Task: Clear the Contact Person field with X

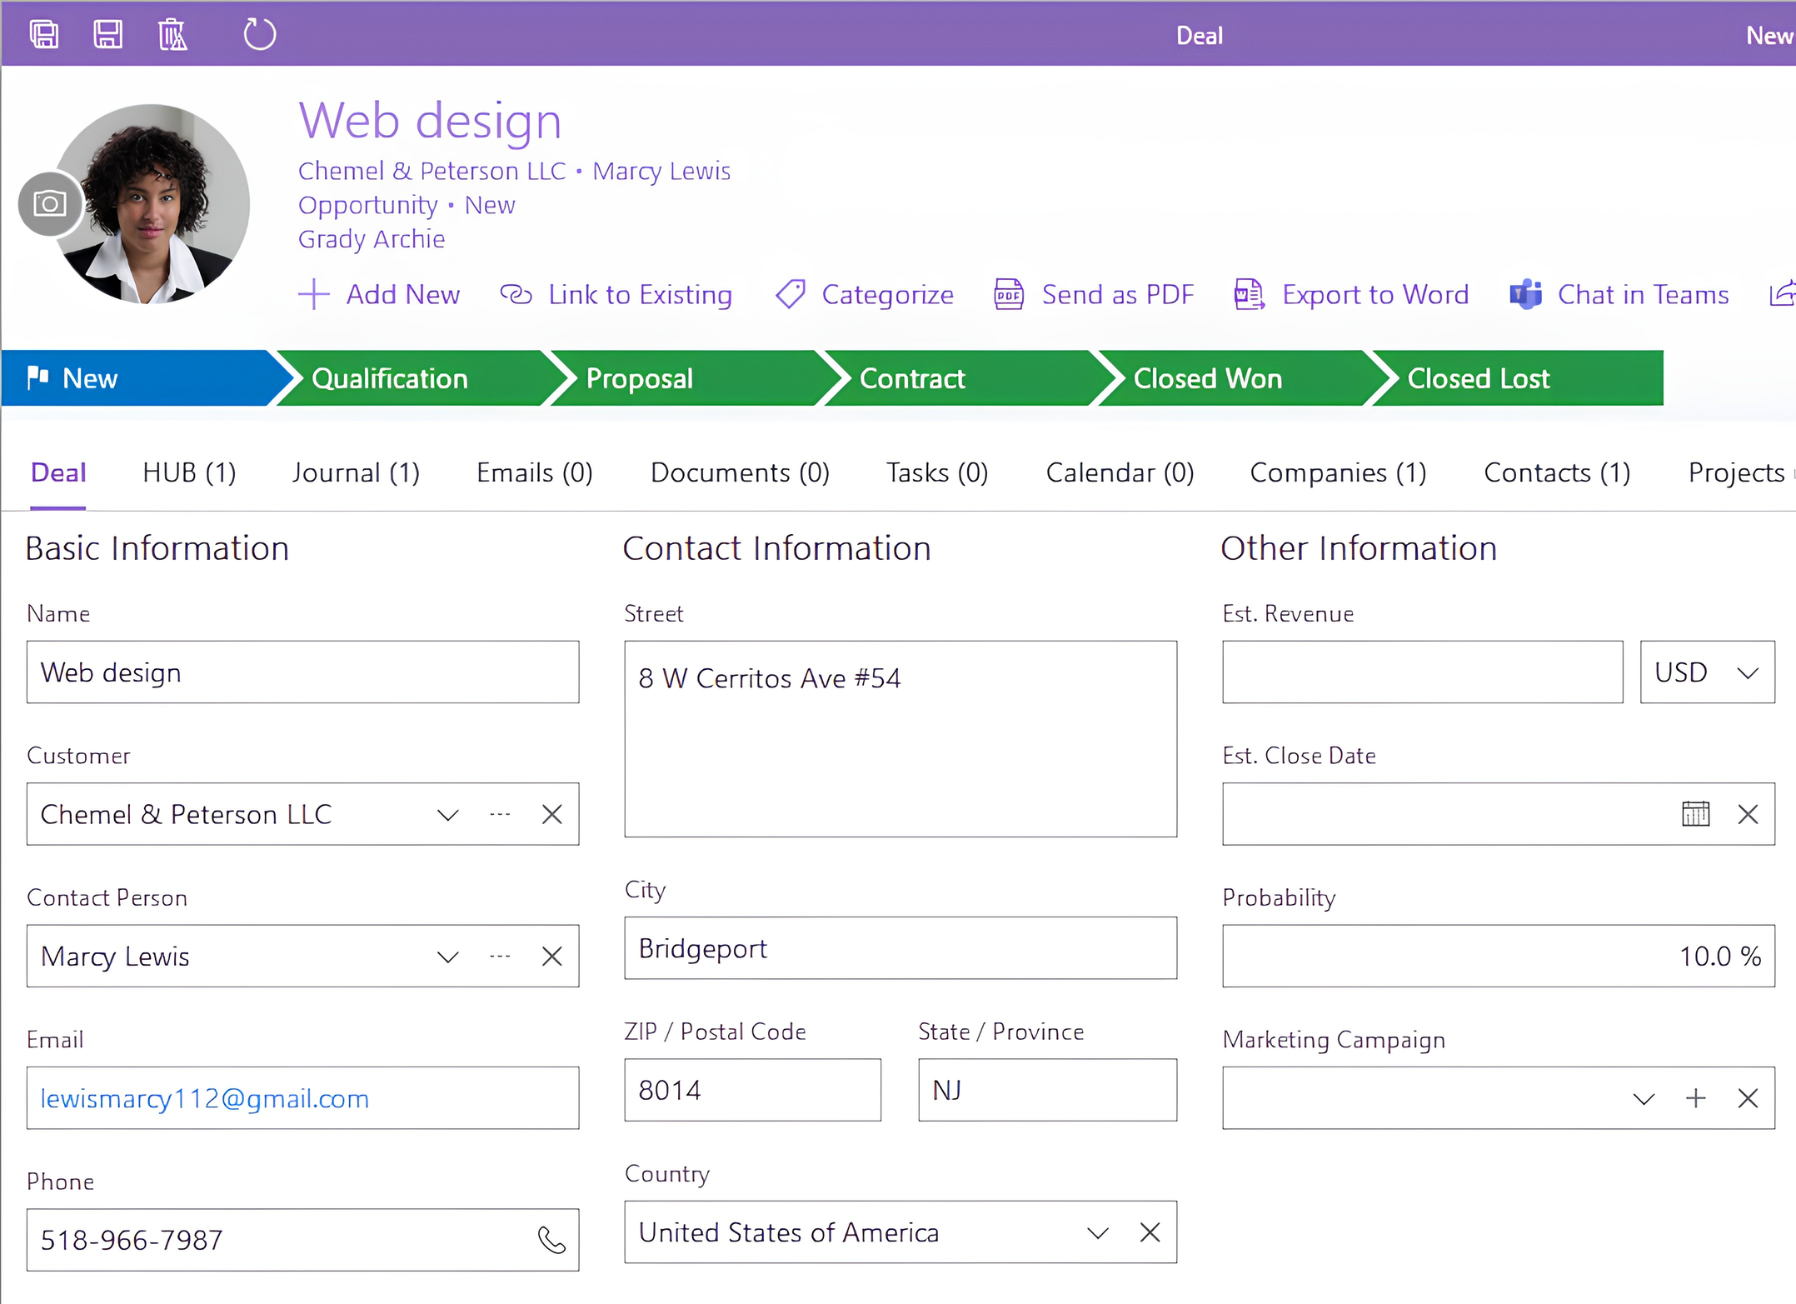Action: (552, 956)
